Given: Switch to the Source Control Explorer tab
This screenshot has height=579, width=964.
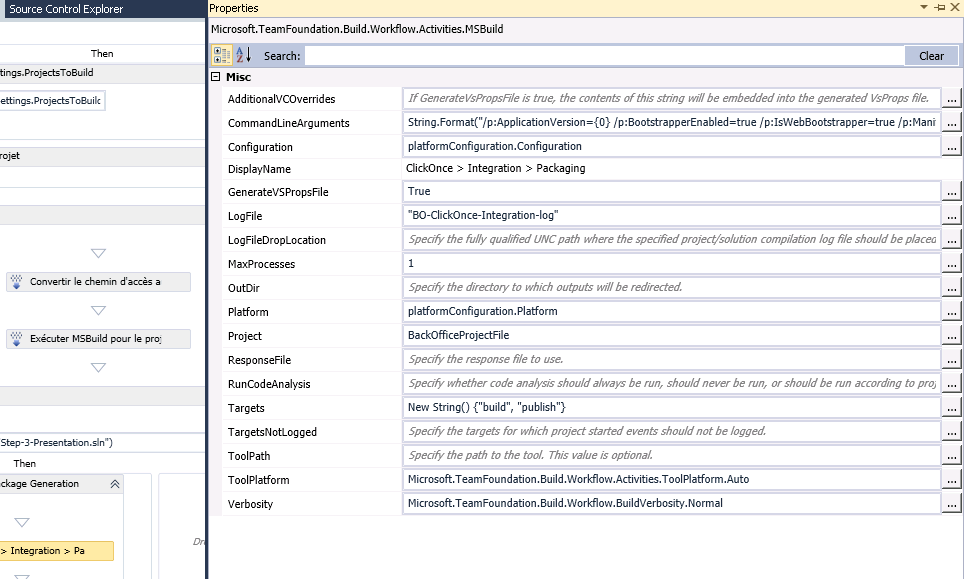Looking at the screenshot, I should pyautogui.click(x=66, y=9).
